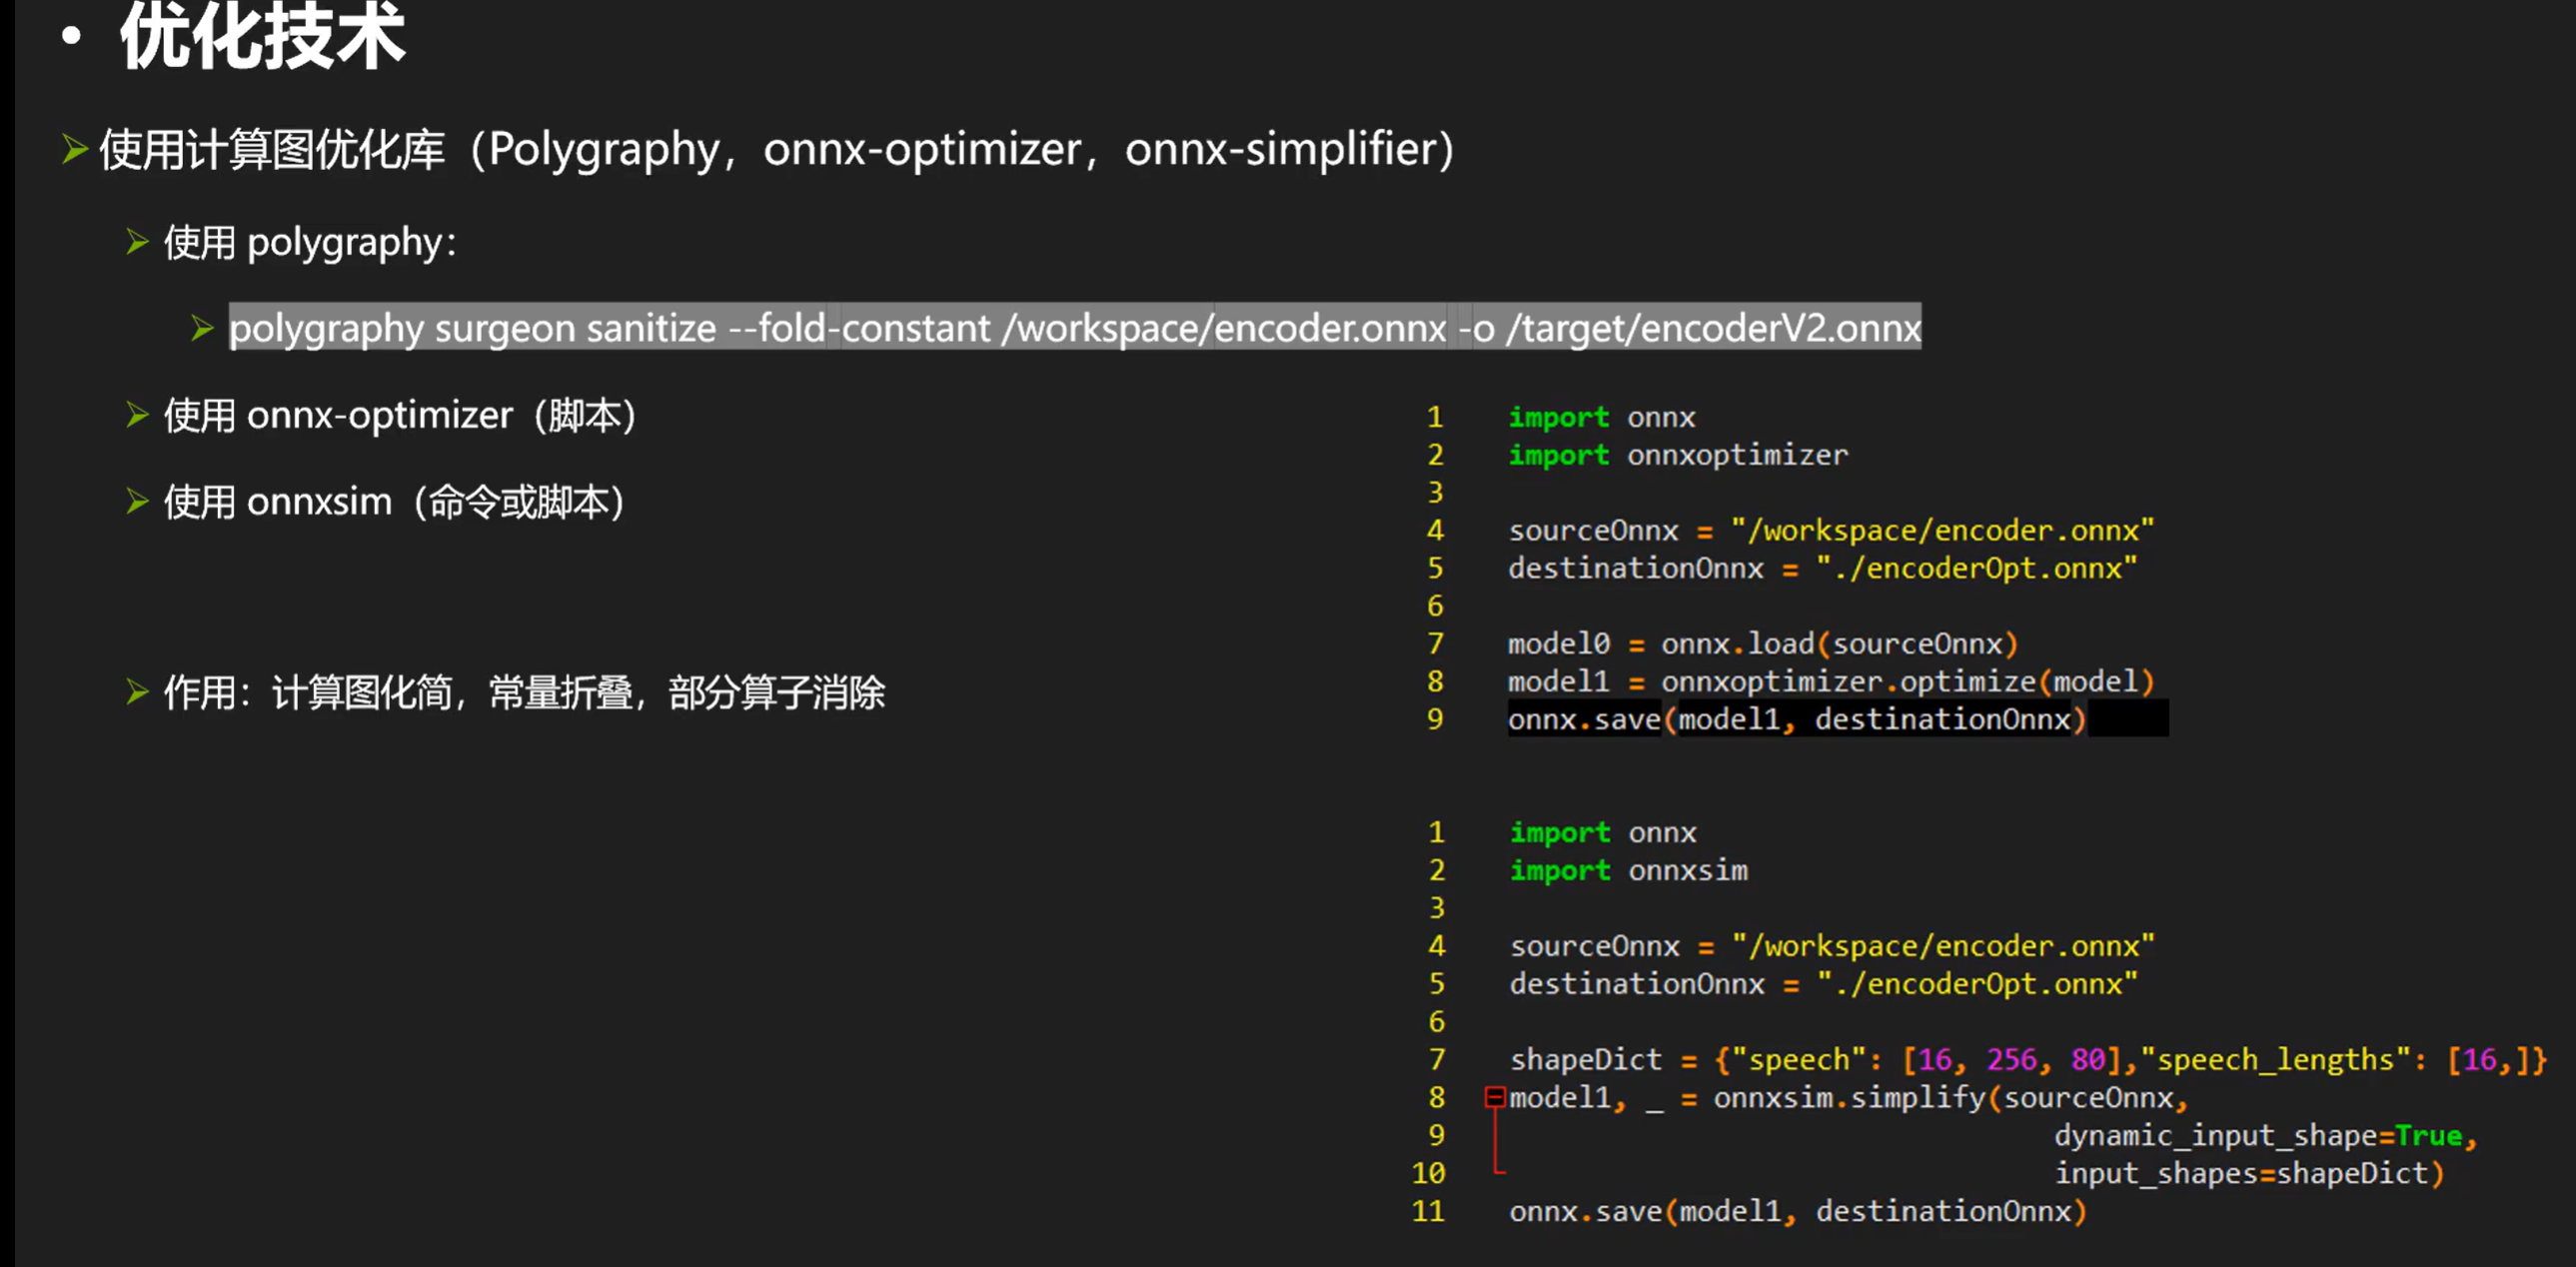Click the green arrow bullet before 作用
The width and height of the screenshot is (2576, 1267).
pyautogui.click(x=138, y=692)
